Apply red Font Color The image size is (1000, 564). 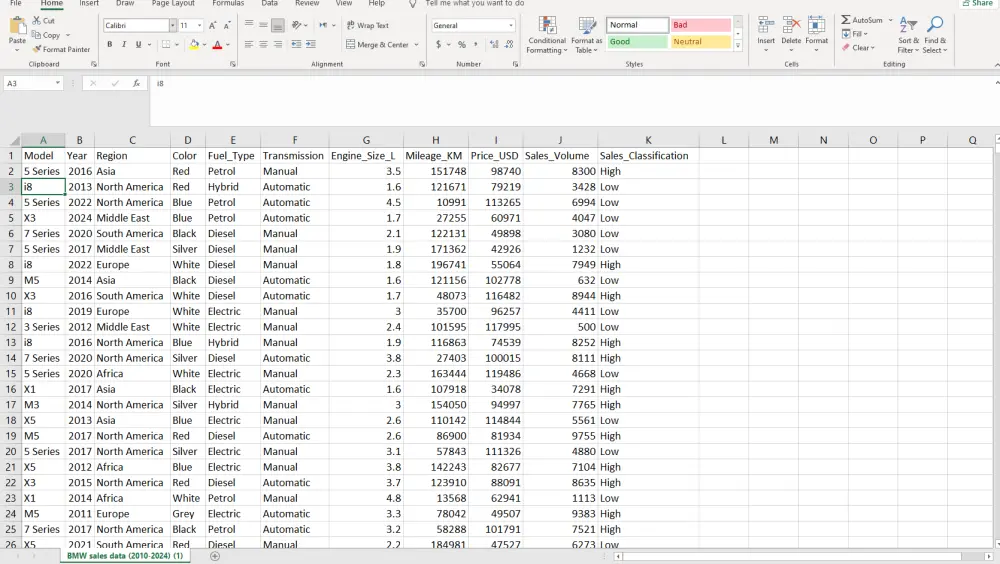pos(217,45)
